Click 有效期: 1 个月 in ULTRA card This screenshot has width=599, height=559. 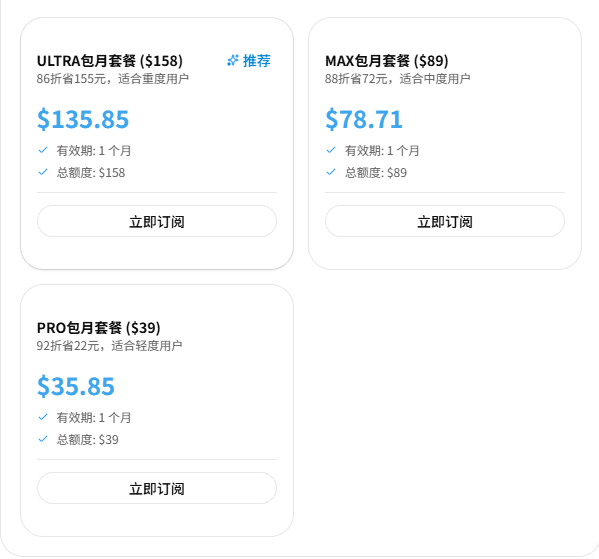coord(94,151)
